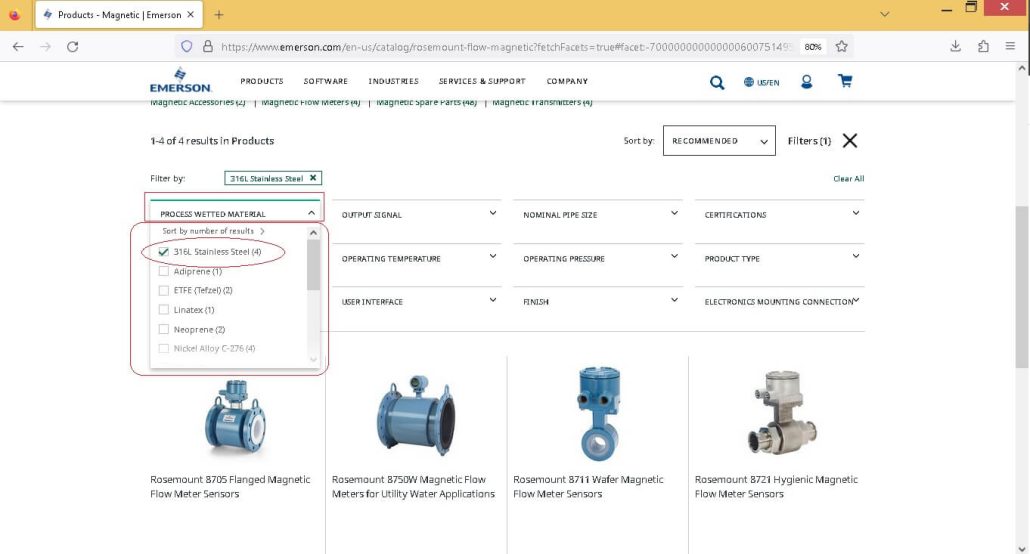Open Rosemount 8750W Magnetic Flow Meters link
1030x554 pixels.
(413, 486)
